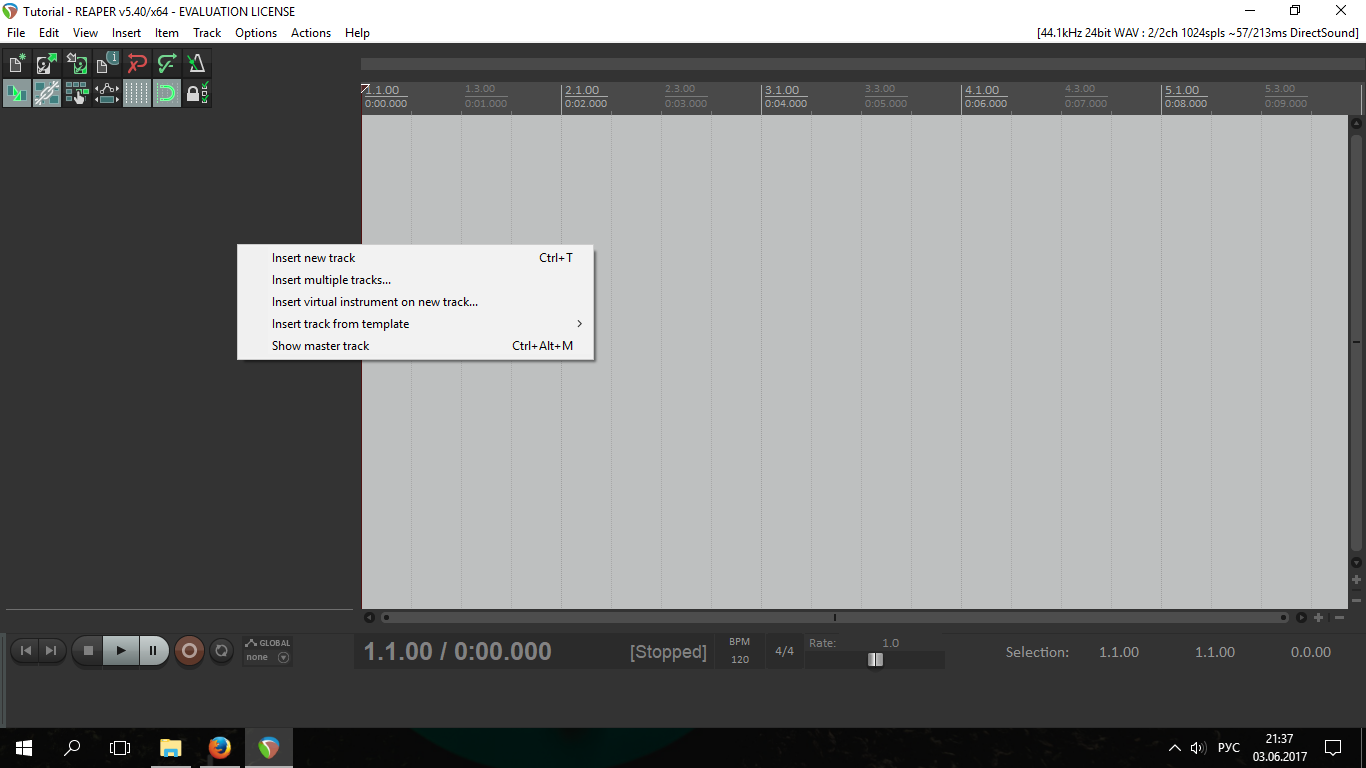Screen dimensions: 1366x768
Task: Open the Track menu
Action: click(x=207, y=33)
